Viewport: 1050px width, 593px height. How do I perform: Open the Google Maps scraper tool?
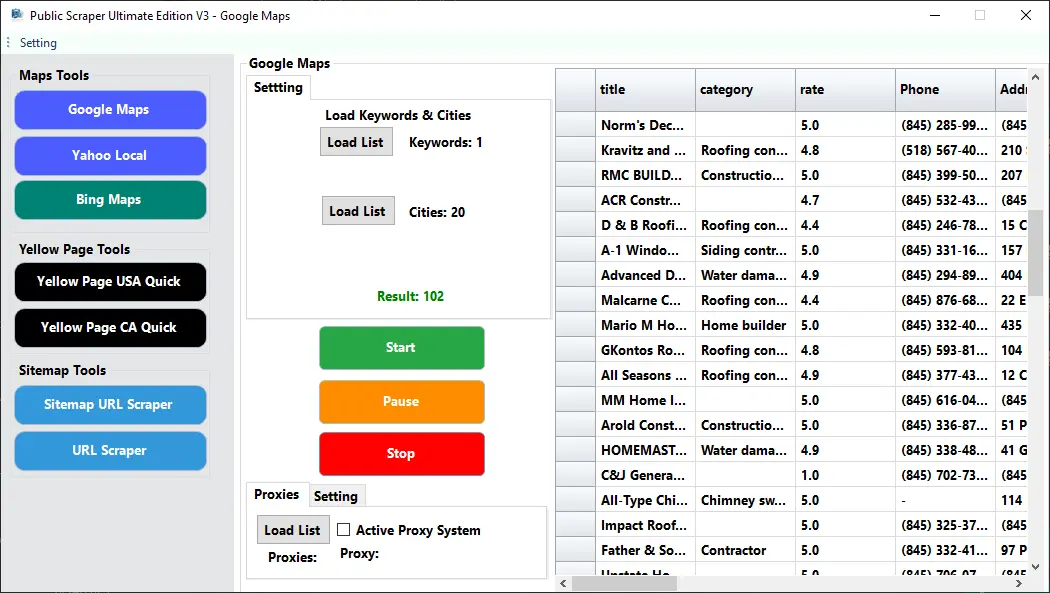110,110
